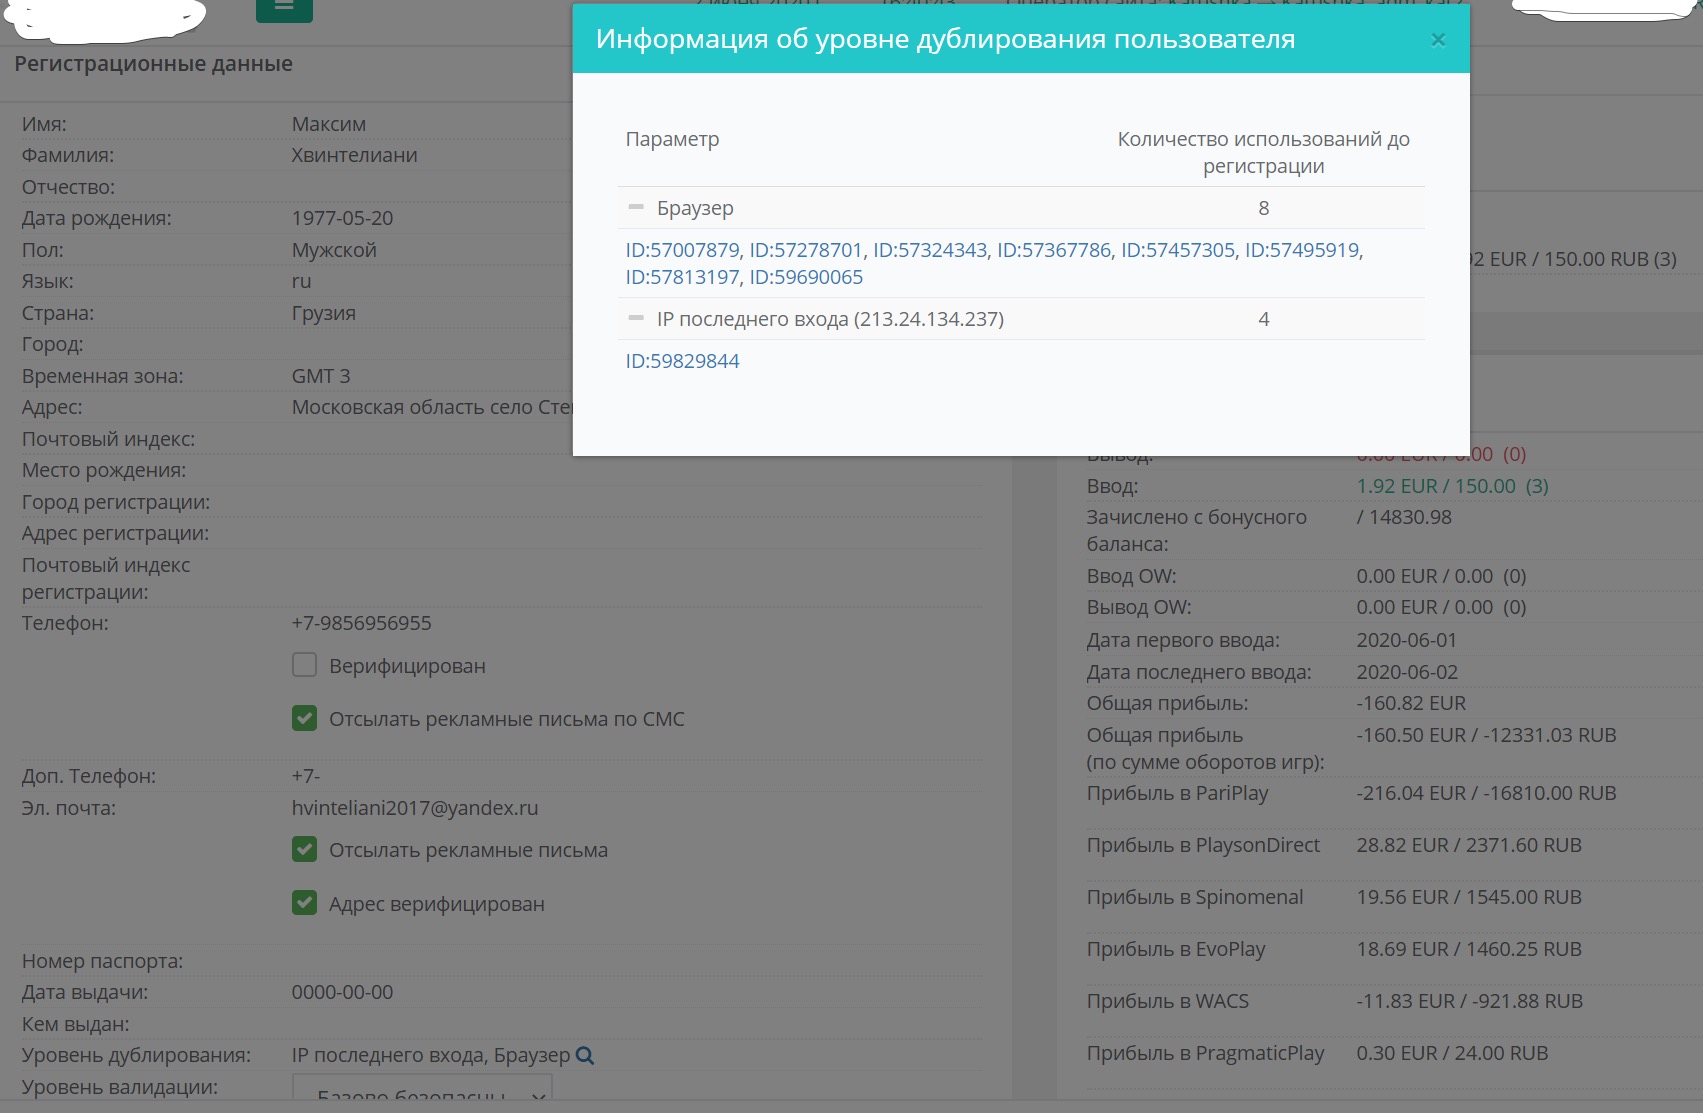The height and width of the screenshot is (1113, 1703).
Task: Uncheck SMS promotional messages checkbox
Action: pos(305,719)
